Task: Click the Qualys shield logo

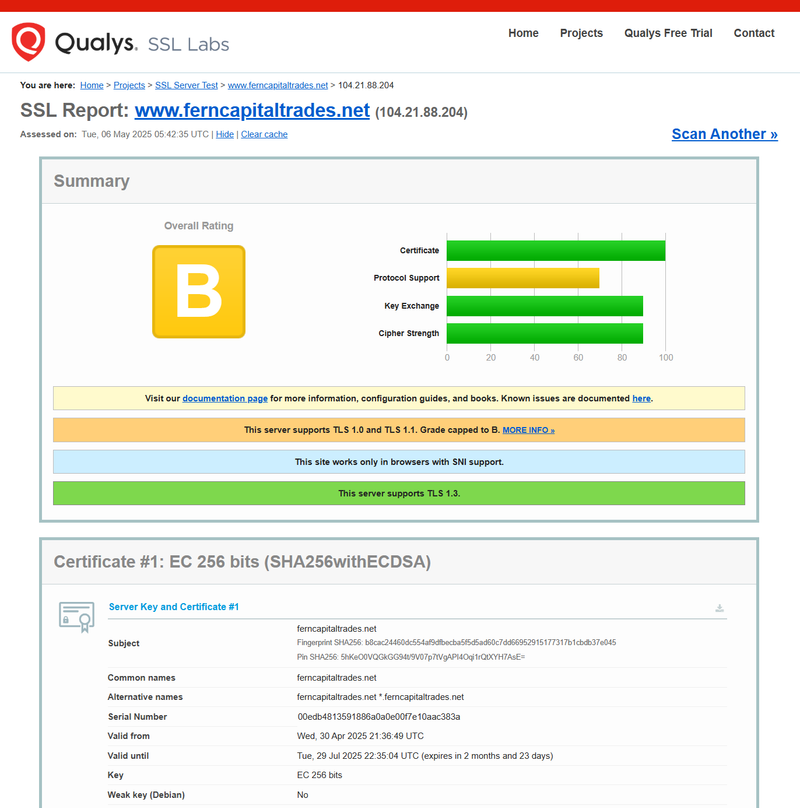Action: click(28, 42)
